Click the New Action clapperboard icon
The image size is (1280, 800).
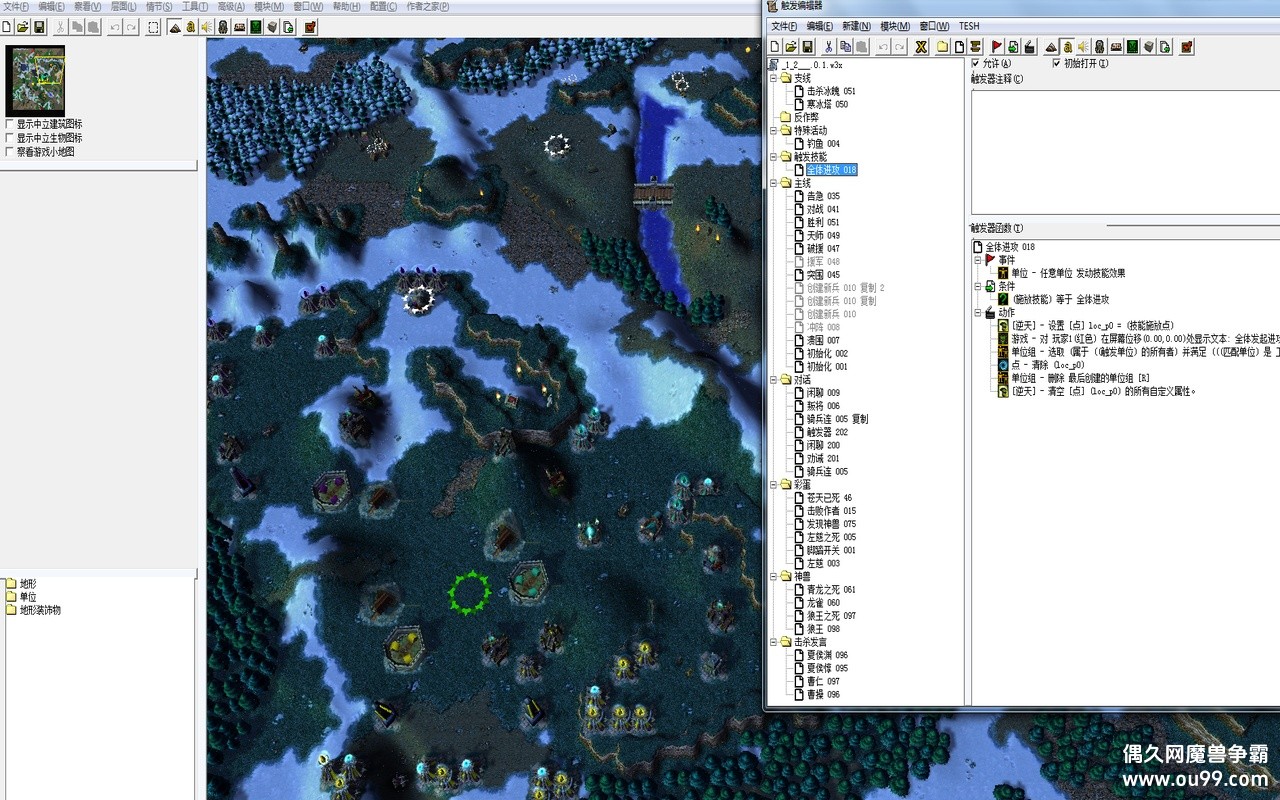1029,46
